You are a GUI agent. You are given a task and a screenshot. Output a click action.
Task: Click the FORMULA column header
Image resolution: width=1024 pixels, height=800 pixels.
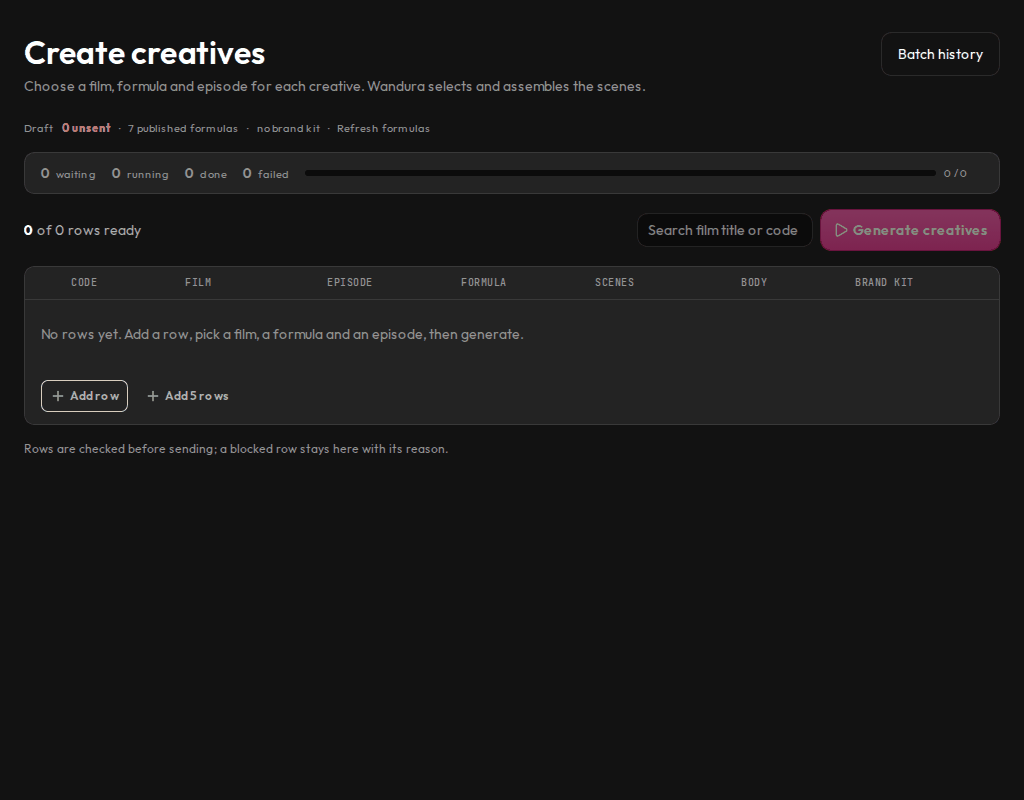tap(483, 282)
